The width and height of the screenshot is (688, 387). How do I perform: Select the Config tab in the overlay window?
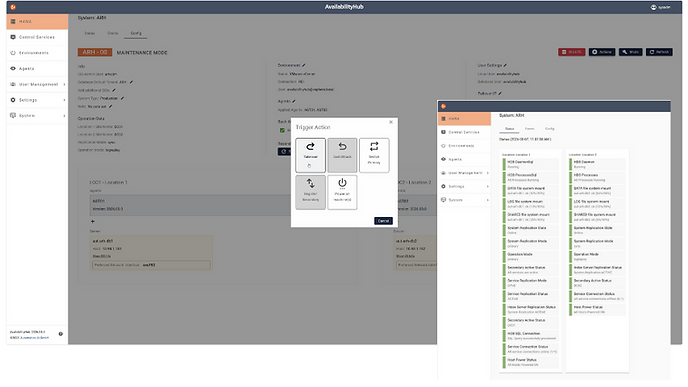(549, 129)
